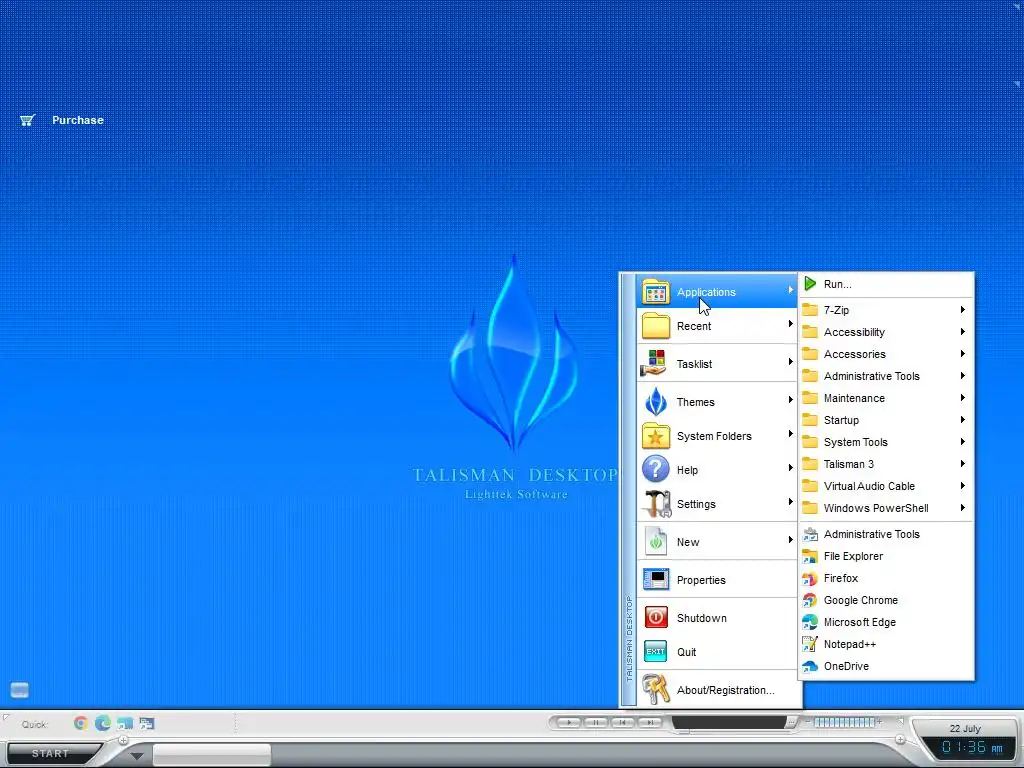Click the small desktop icon at bottom-left

pos(20,690)
